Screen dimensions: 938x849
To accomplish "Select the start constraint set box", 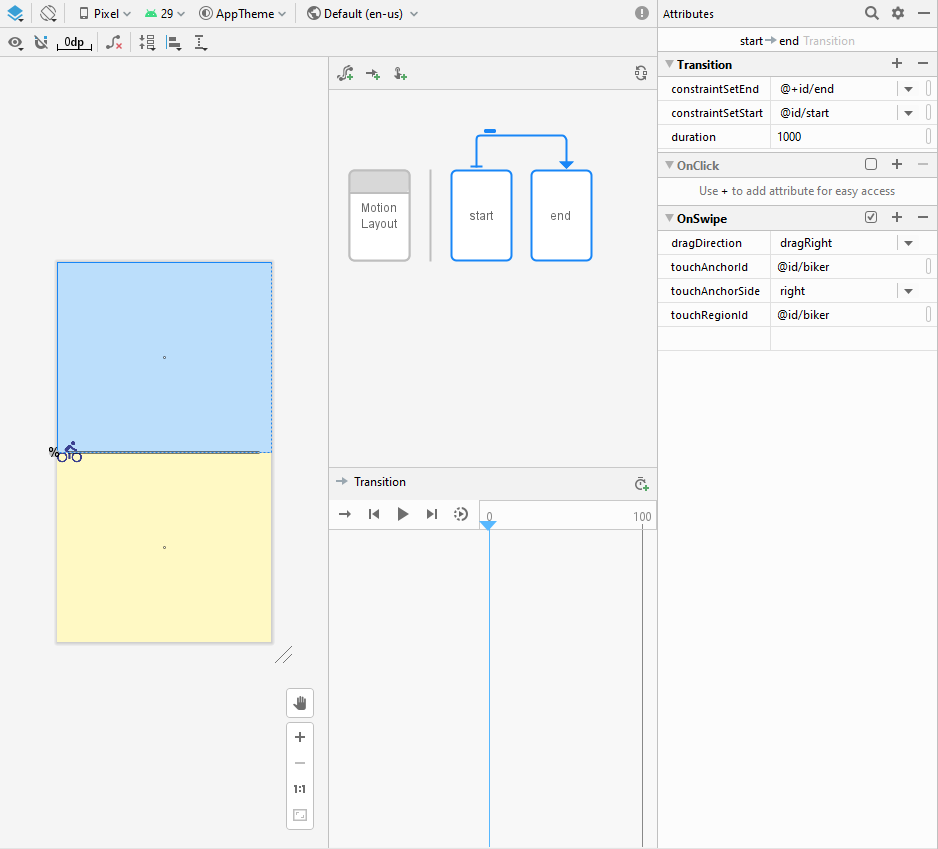I will 481,216.
